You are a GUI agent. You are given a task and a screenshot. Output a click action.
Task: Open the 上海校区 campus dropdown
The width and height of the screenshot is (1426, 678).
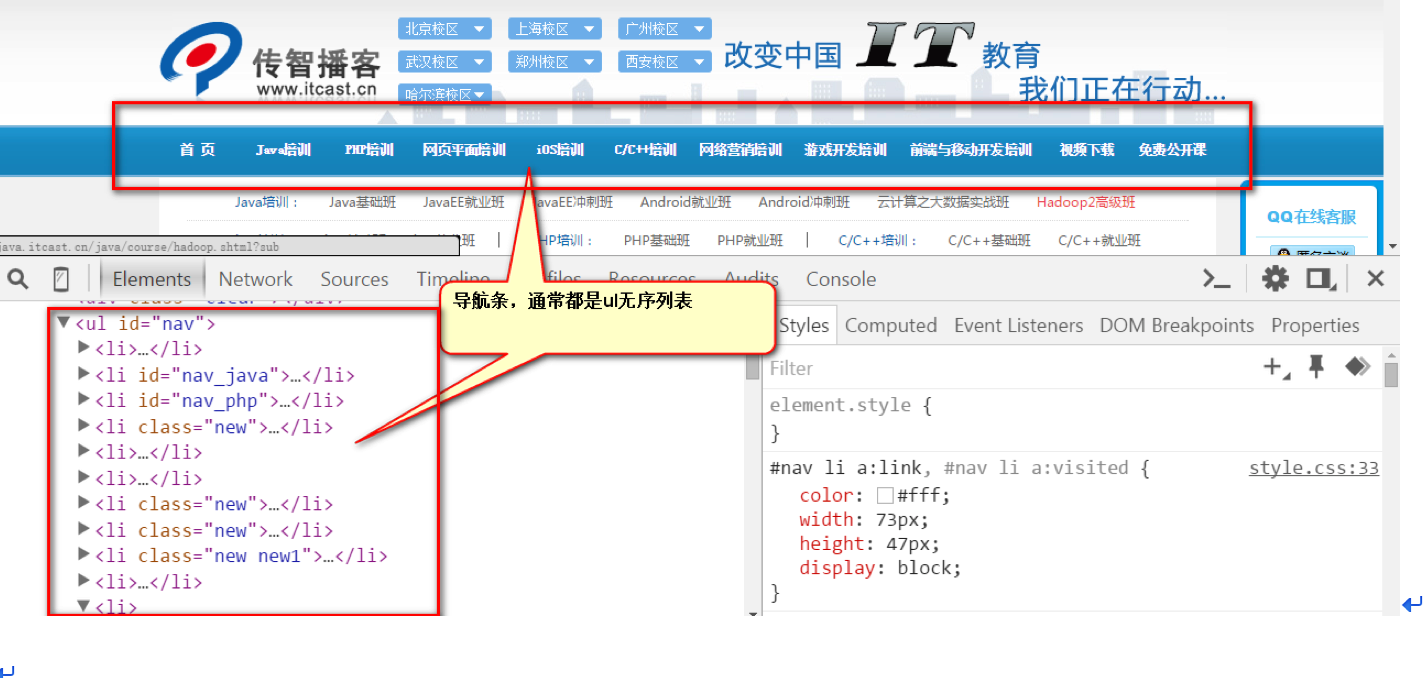[x=554, y=29]
